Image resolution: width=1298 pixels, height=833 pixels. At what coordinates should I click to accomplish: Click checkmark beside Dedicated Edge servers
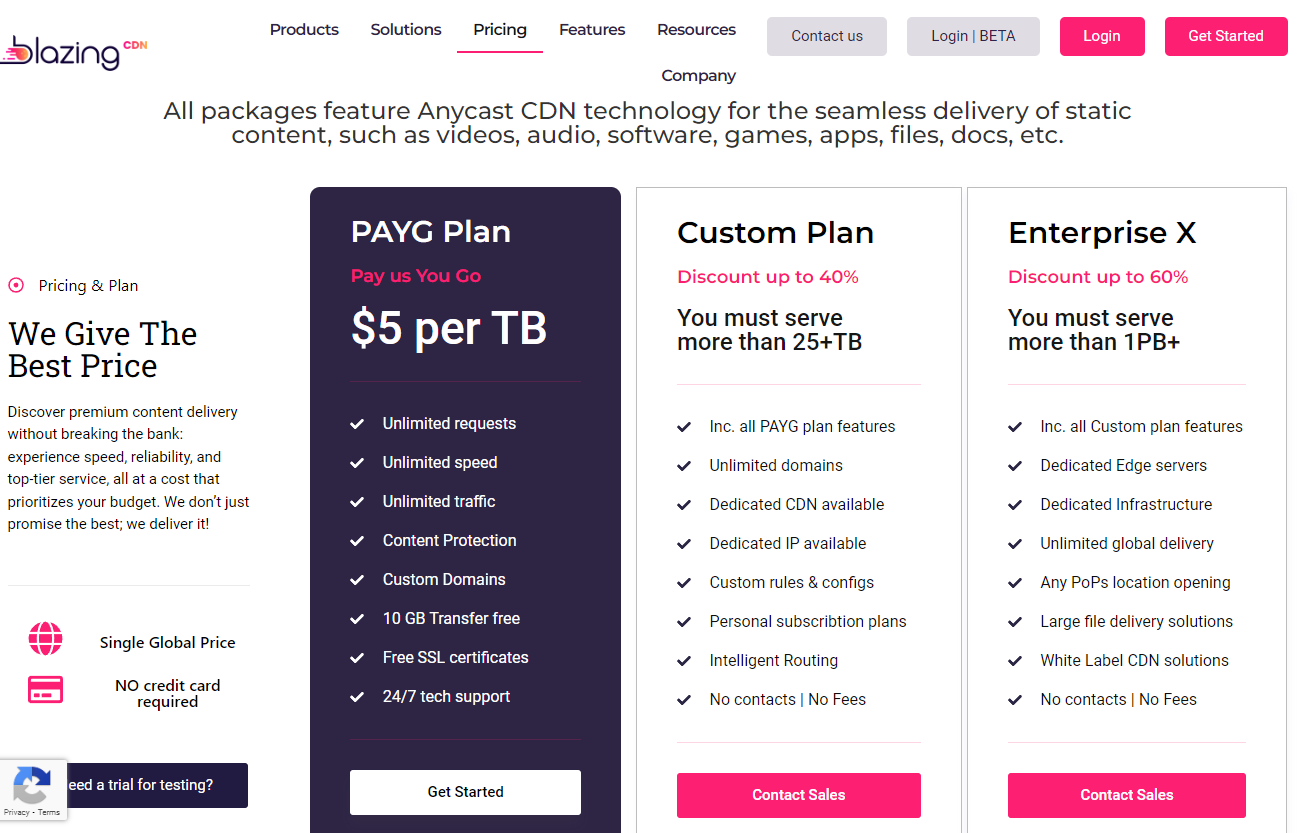click(1015, 466)
